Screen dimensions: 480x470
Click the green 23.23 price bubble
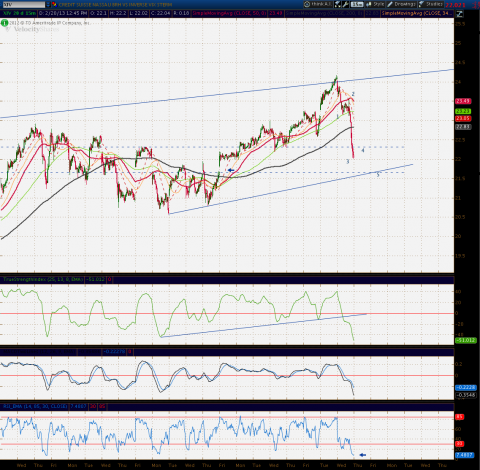[x=463, y=111]
